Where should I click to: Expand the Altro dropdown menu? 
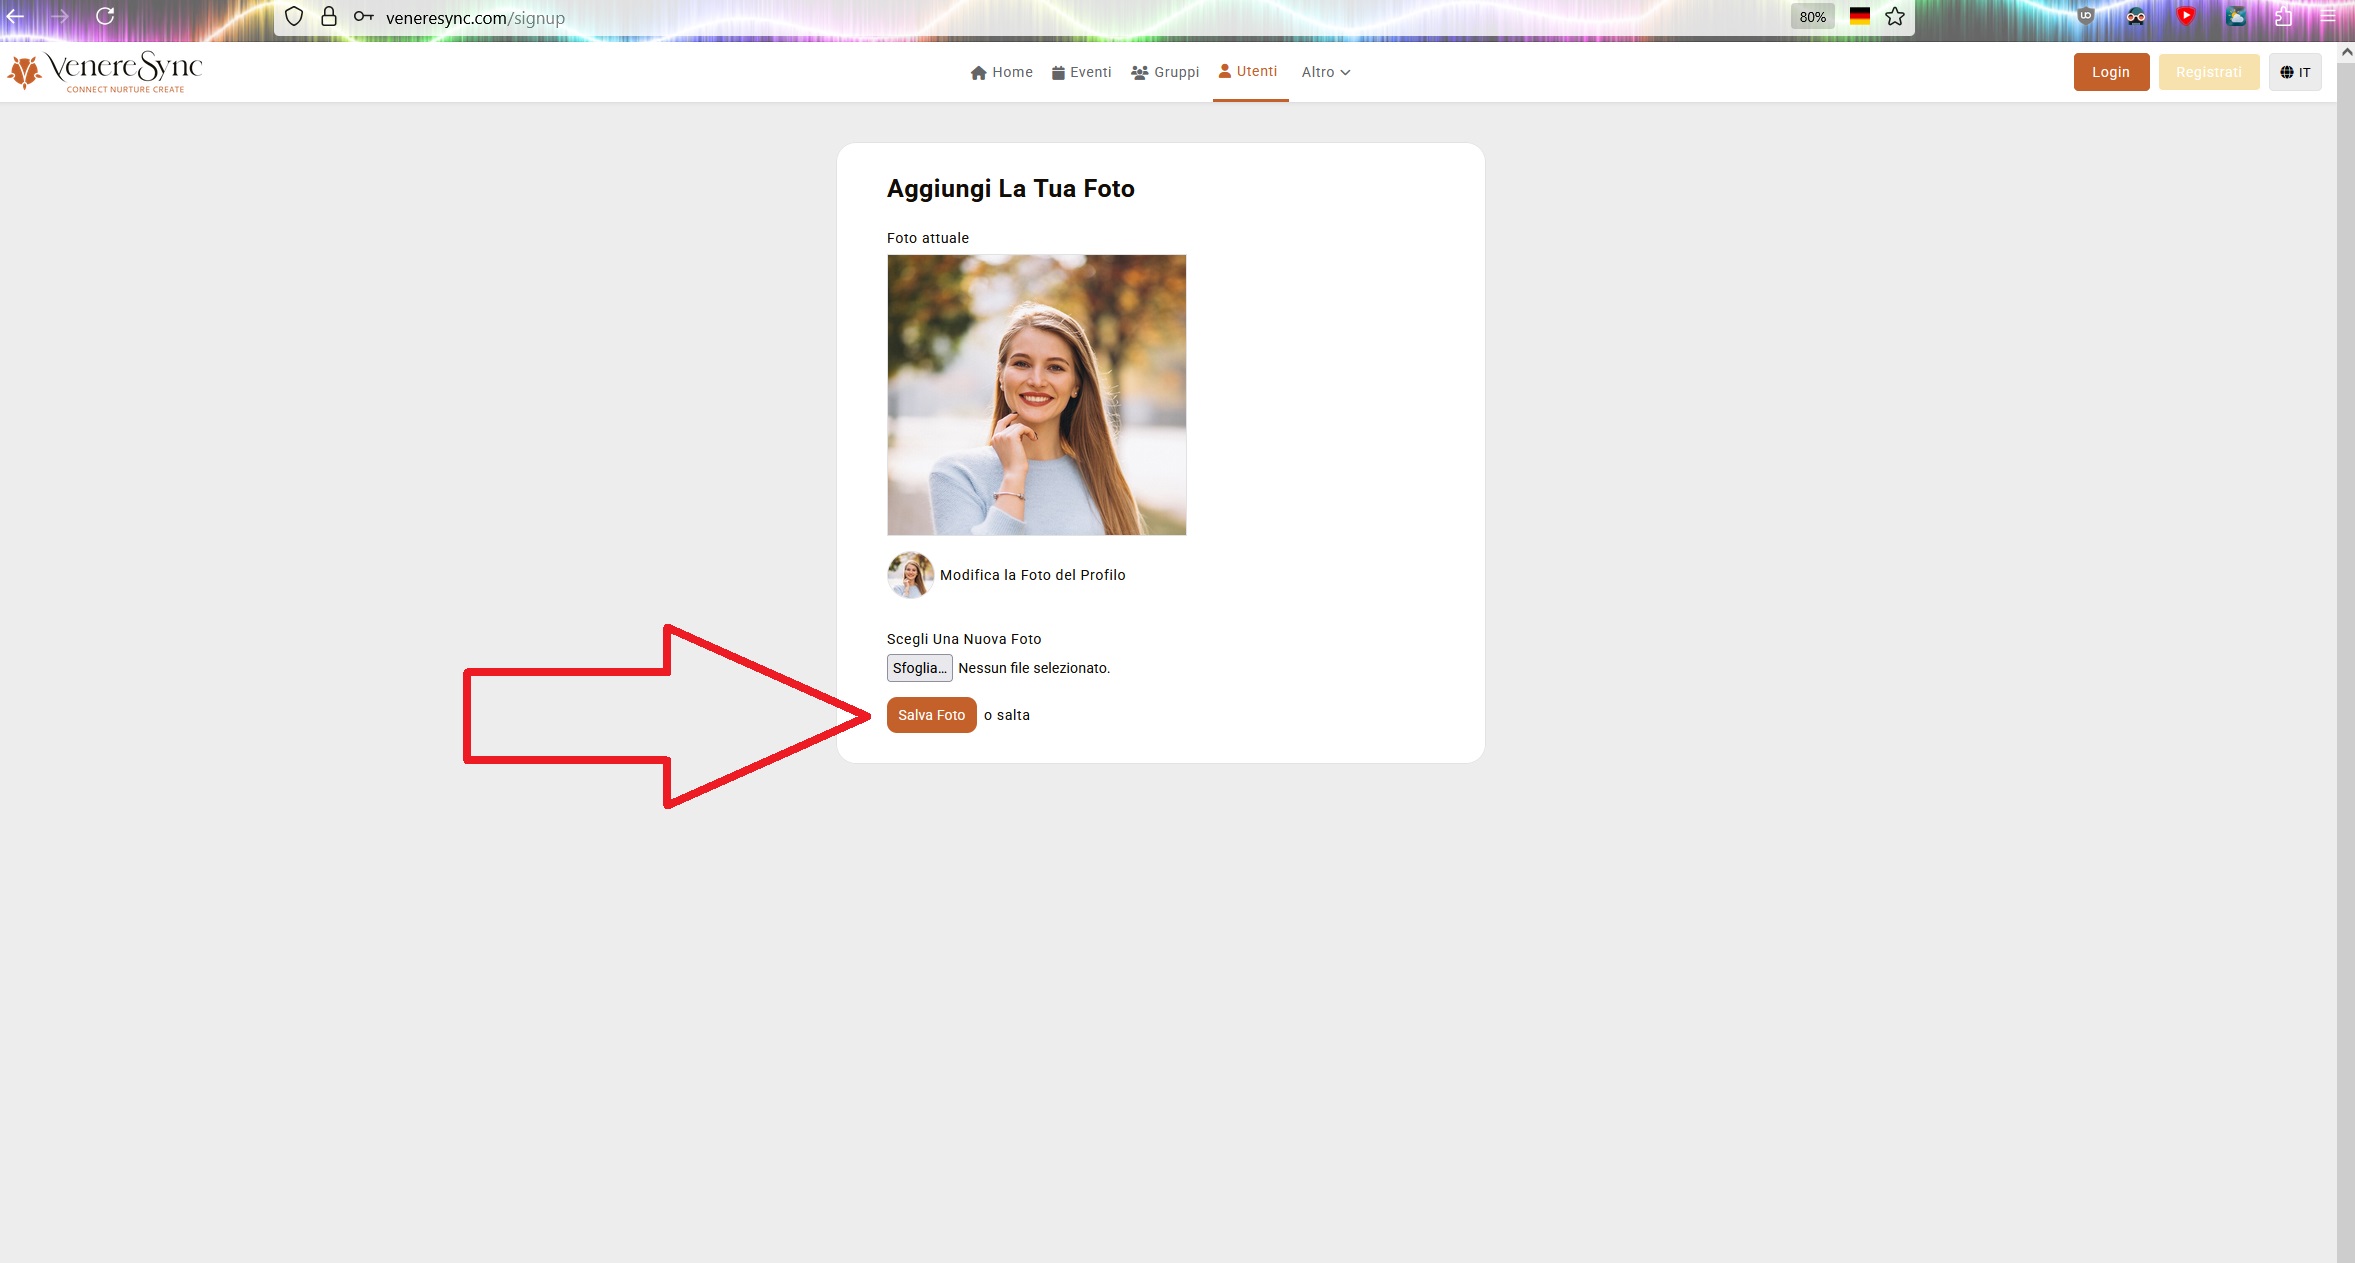click(x=1325, y=72)
